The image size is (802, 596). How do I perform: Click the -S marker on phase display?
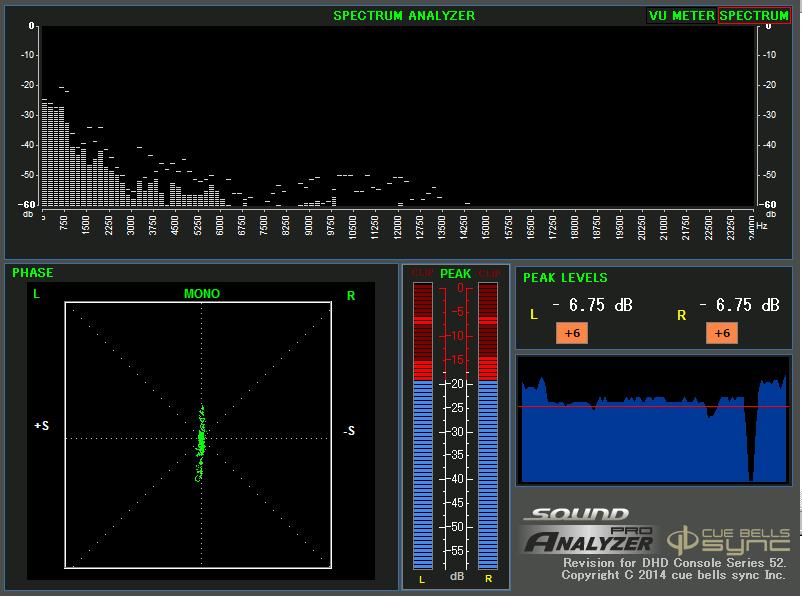349,431
